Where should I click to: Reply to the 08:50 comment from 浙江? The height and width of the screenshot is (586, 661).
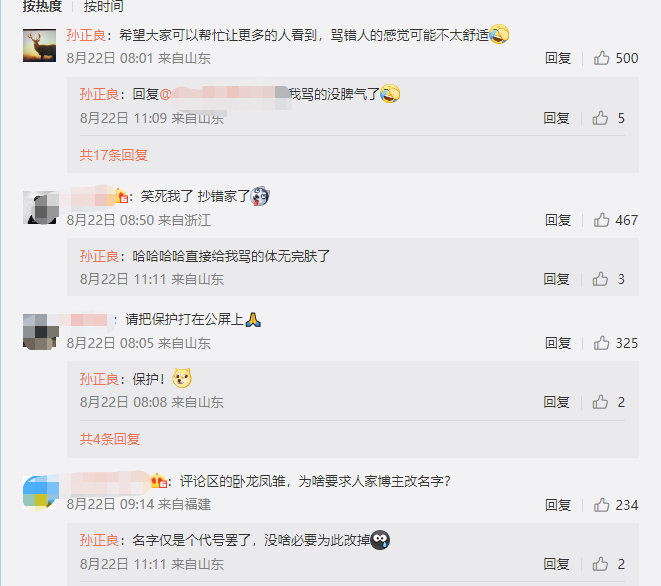[x=558, y=220]
